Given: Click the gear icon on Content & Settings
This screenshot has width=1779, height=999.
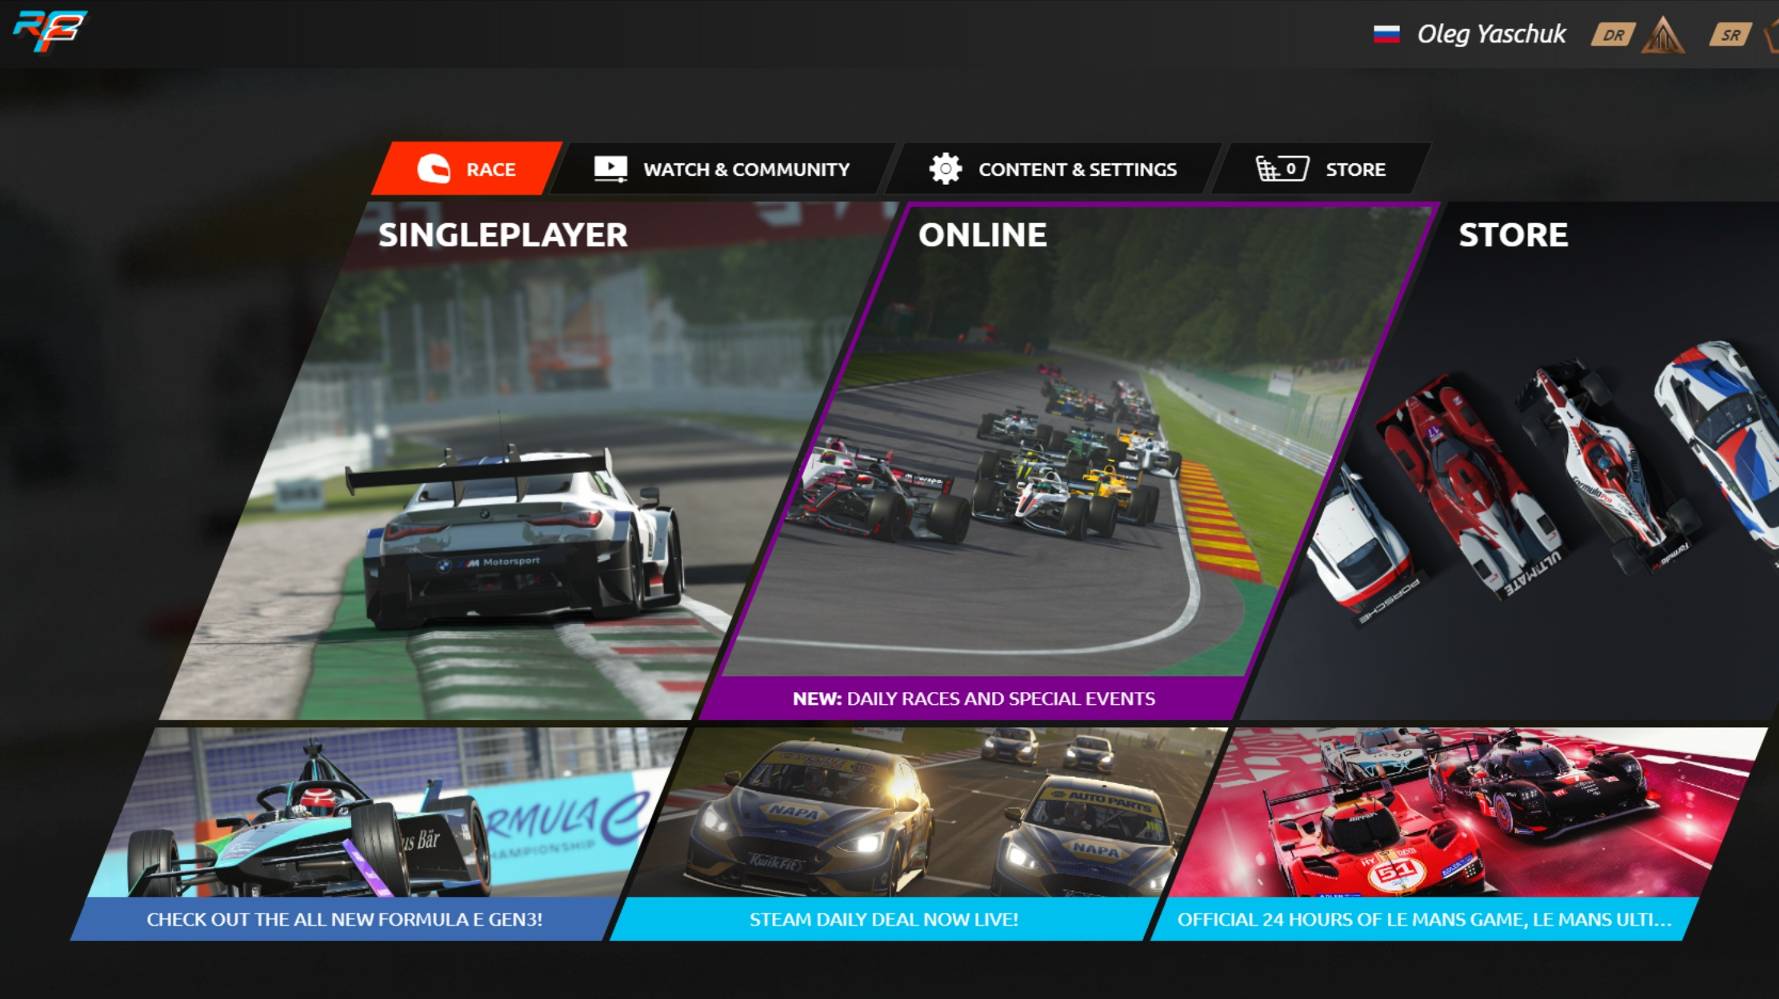Looking at the screenshot, I should (945, 169).
